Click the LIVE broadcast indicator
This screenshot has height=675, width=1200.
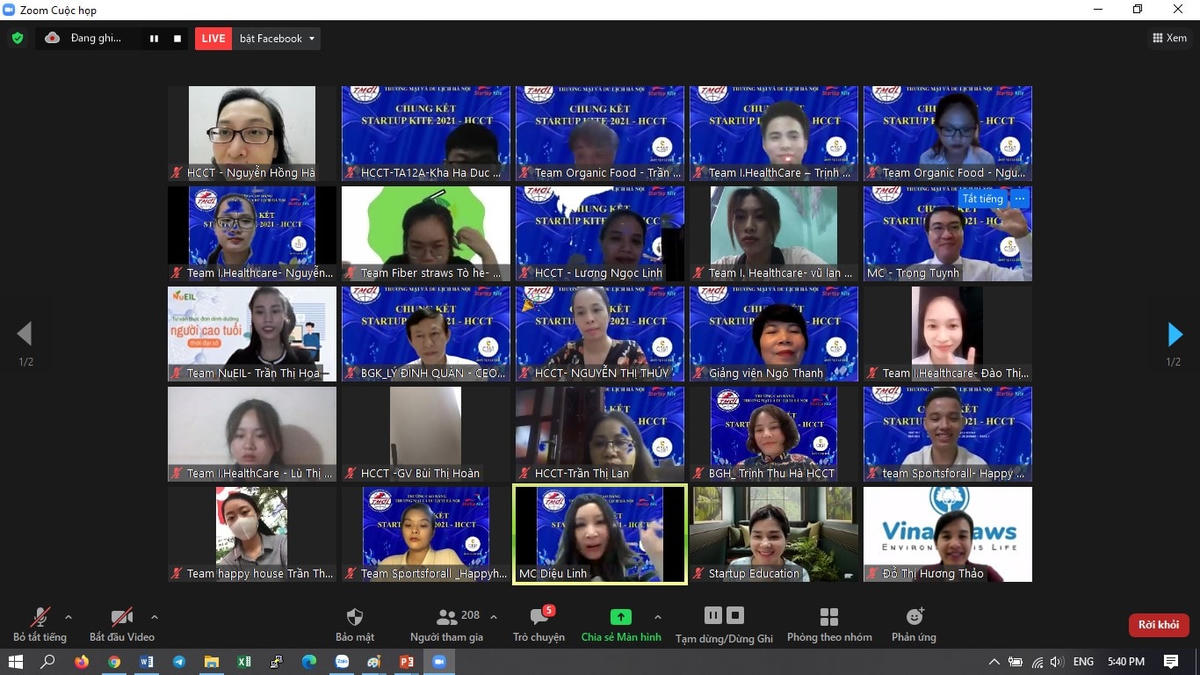coord(213,37)
